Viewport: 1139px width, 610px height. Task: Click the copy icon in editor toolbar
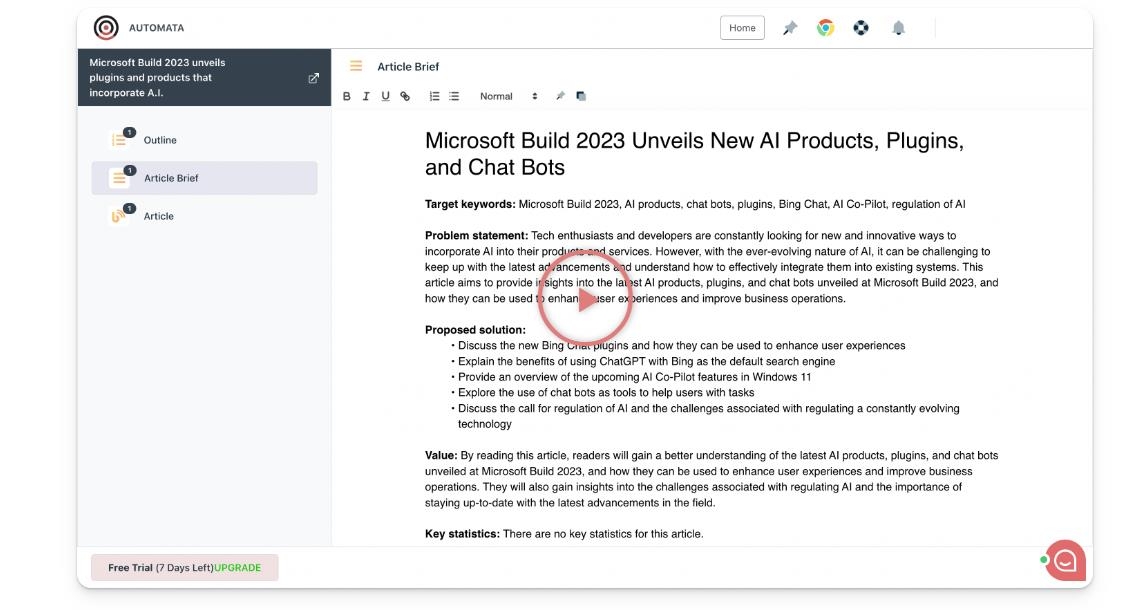[x=580, y=96]
